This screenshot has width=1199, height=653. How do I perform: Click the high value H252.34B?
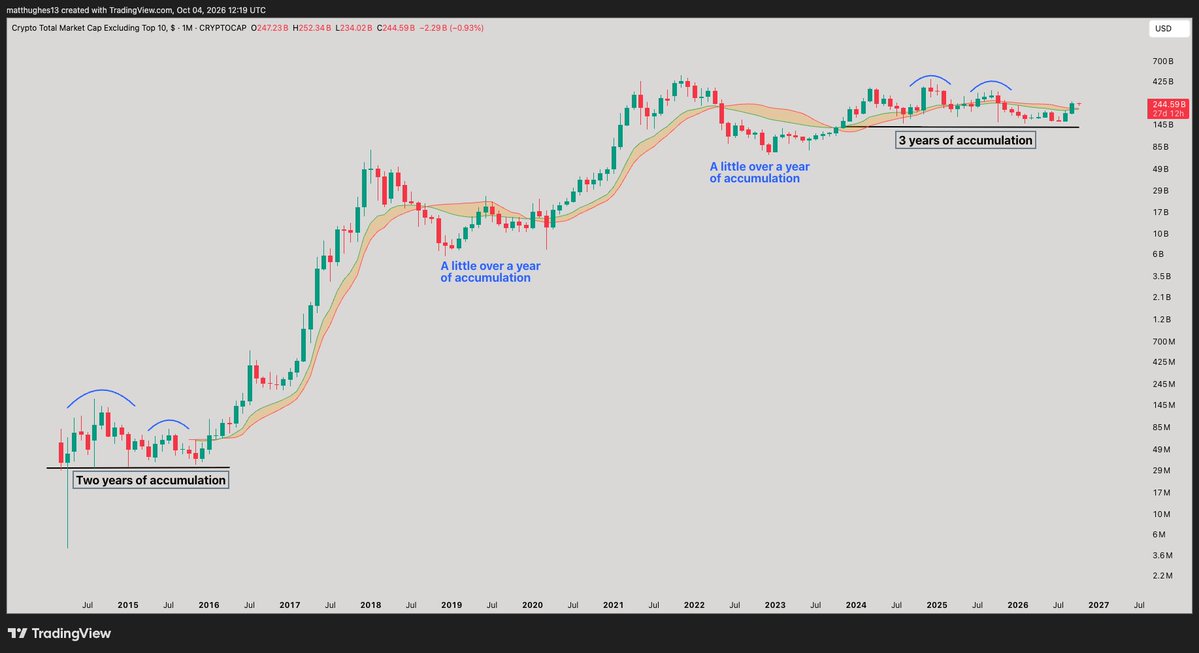tap(312, 28)
